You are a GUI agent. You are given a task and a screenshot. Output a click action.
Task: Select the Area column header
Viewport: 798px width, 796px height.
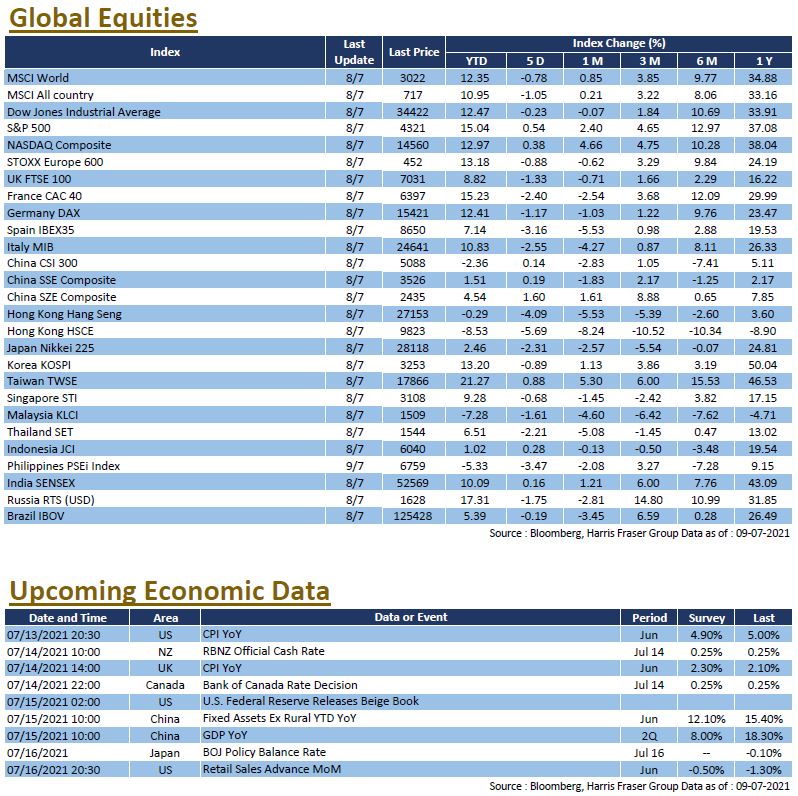click(x=165, y=618)
